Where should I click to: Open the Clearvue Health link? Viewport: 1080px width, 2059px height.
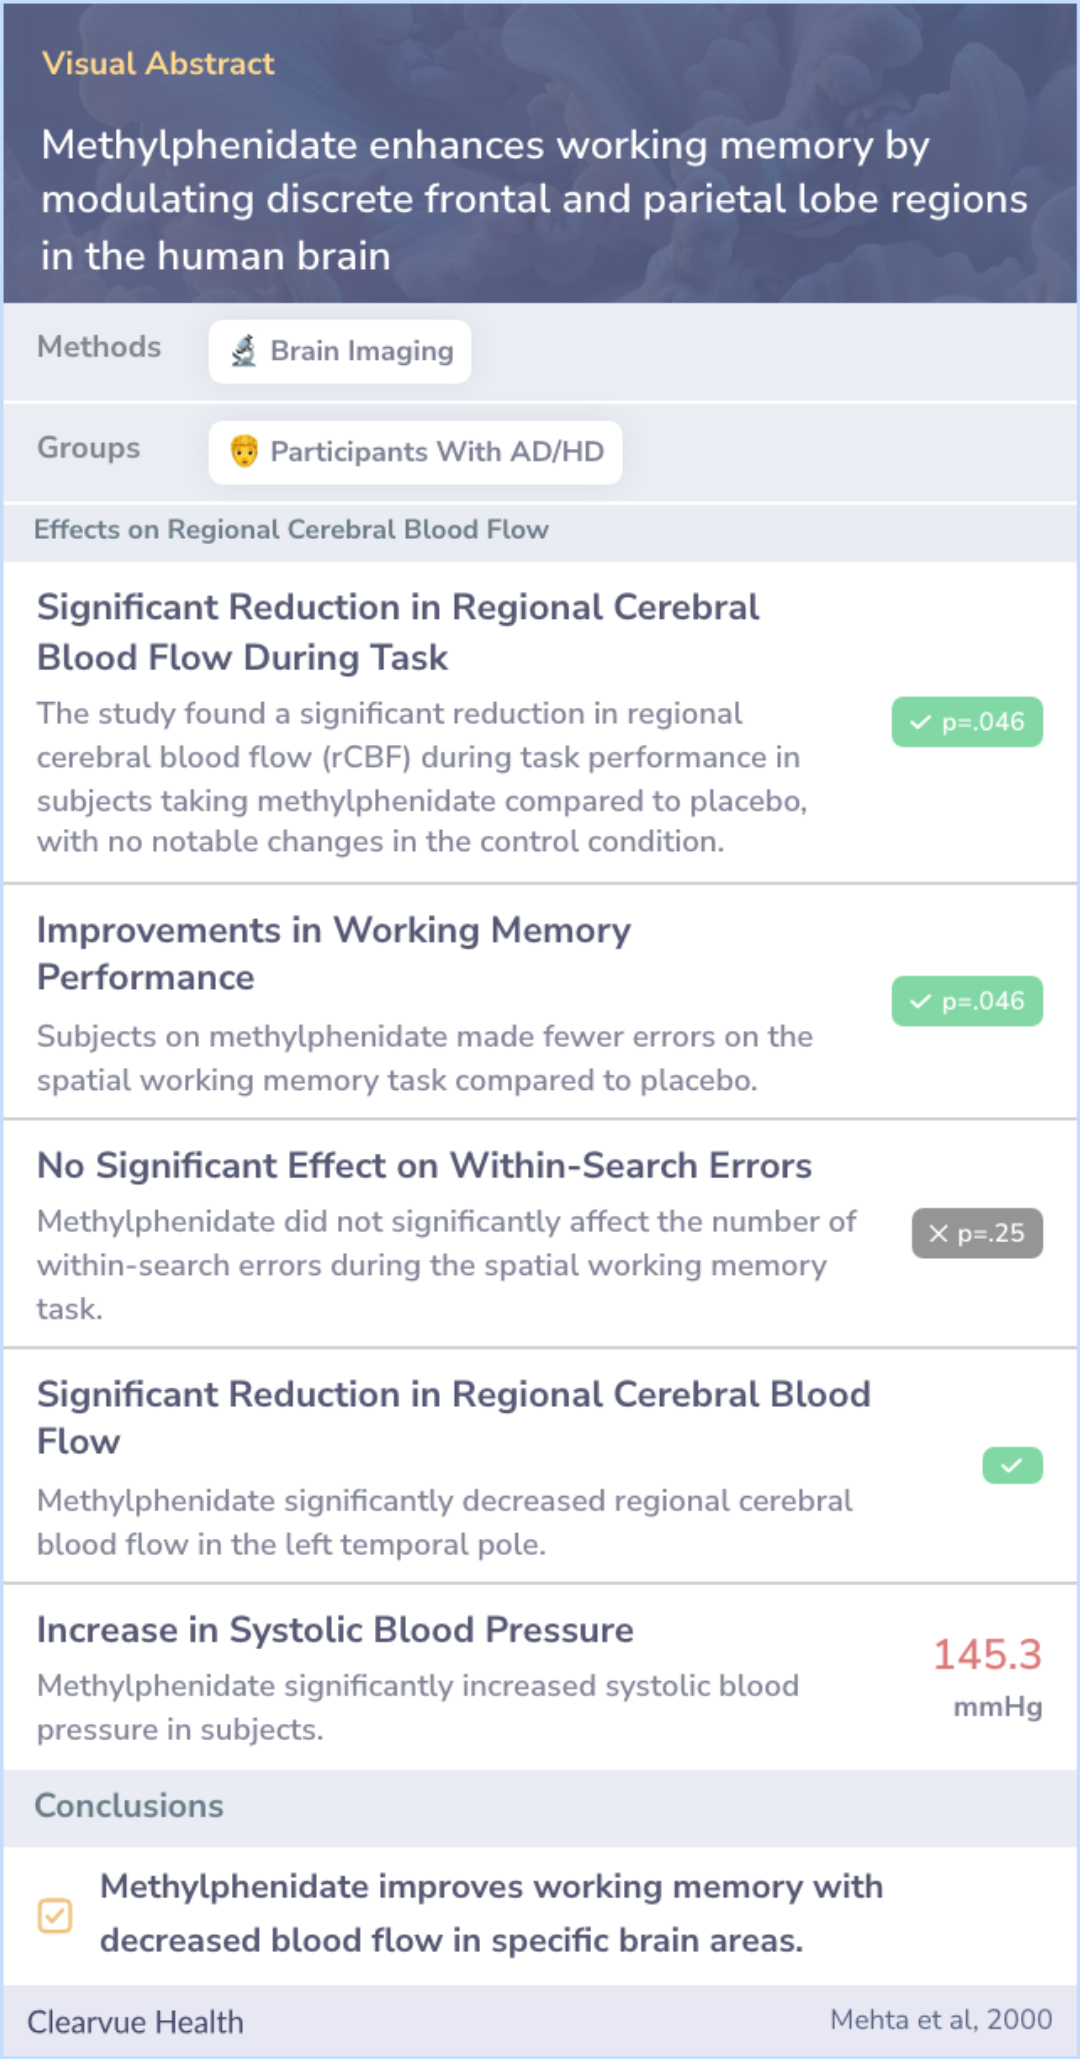135,2022
